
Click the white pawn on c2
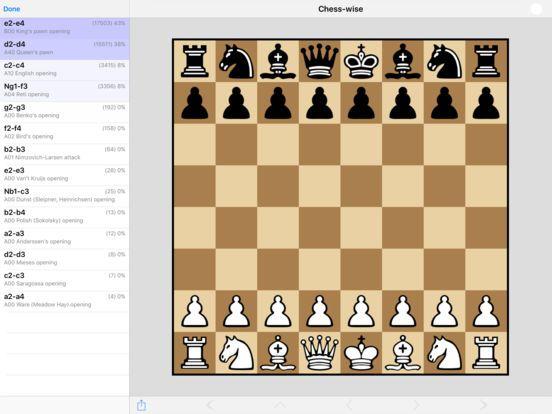click(278, 311)
